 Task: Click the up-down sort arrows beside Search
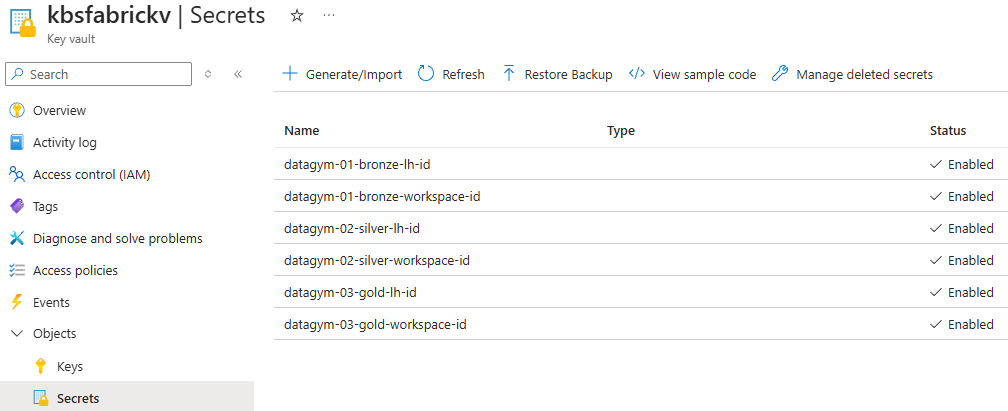coord(208,74)
